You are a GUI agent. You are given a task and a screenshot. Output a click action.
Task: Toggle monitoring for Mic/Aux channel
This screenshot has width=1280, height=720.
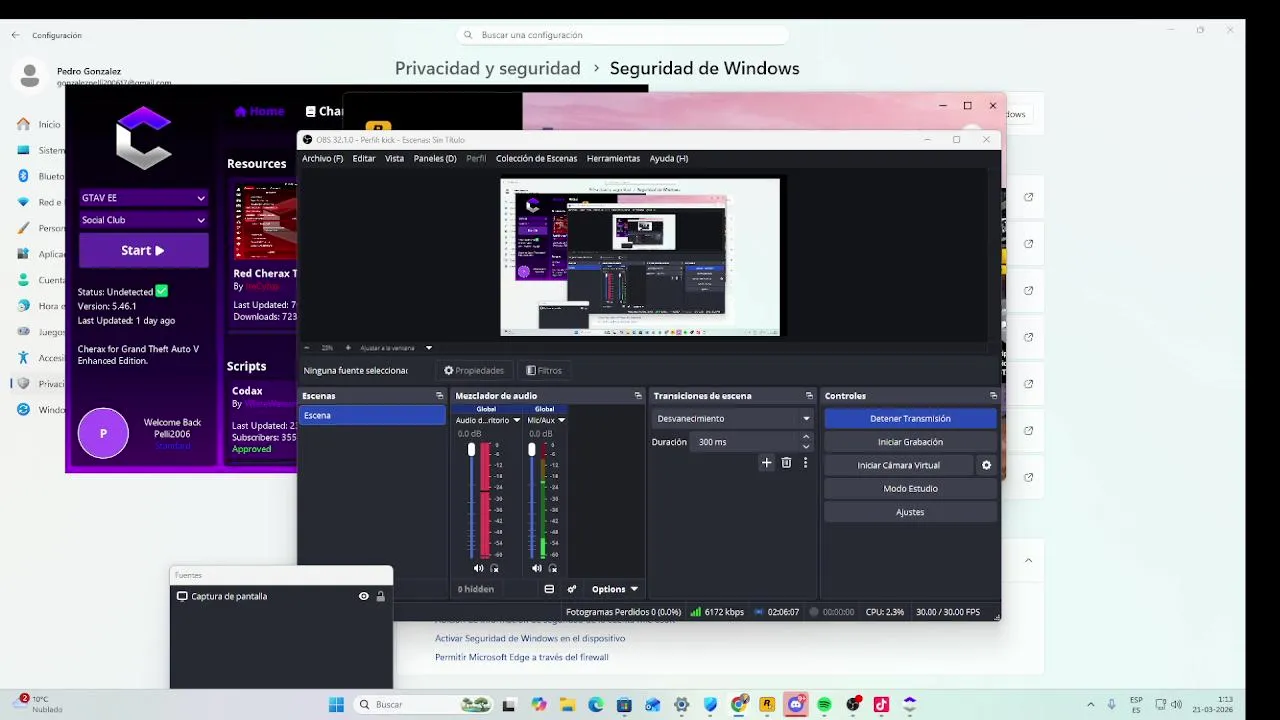click(x=553, y=568)
